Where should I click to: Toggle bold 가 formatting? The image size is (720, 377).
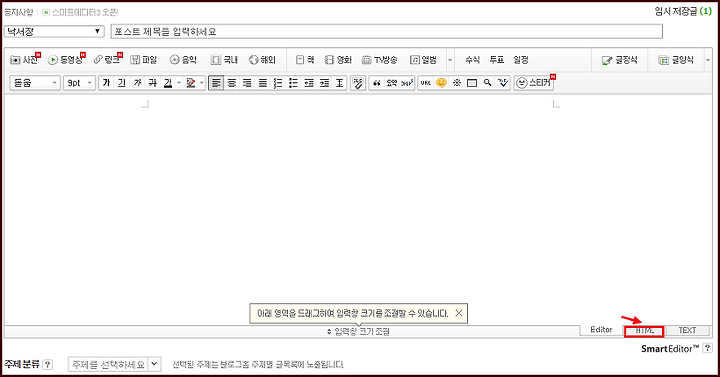(106, 83)
